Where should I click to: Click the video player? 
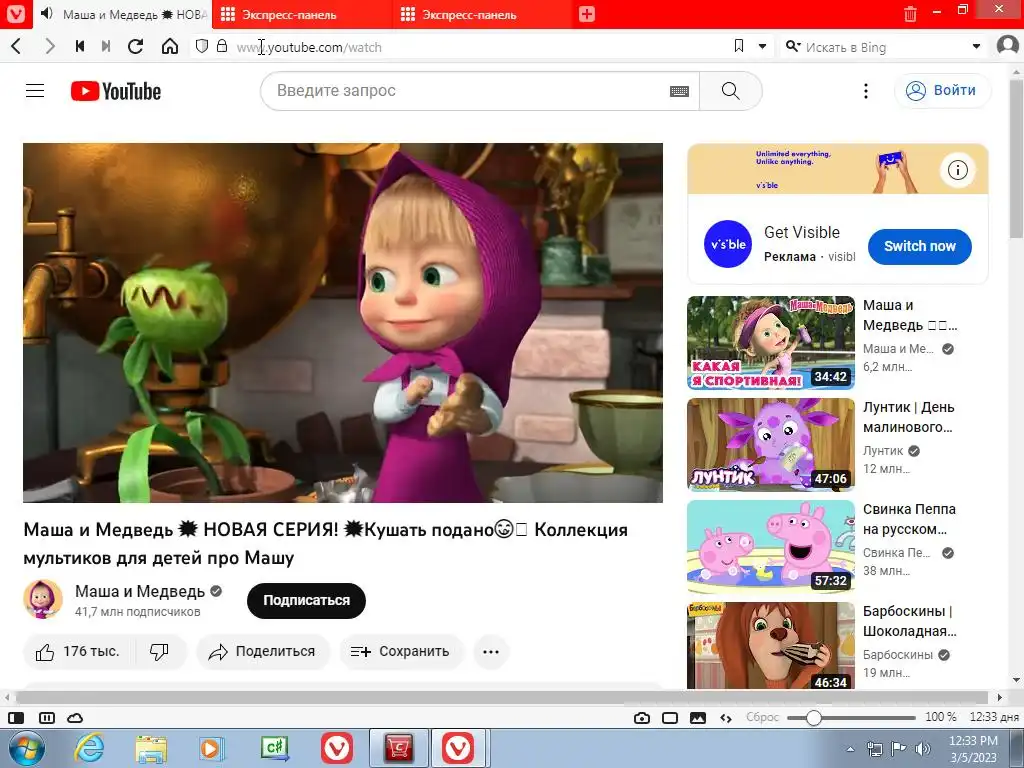coord(343,323)
